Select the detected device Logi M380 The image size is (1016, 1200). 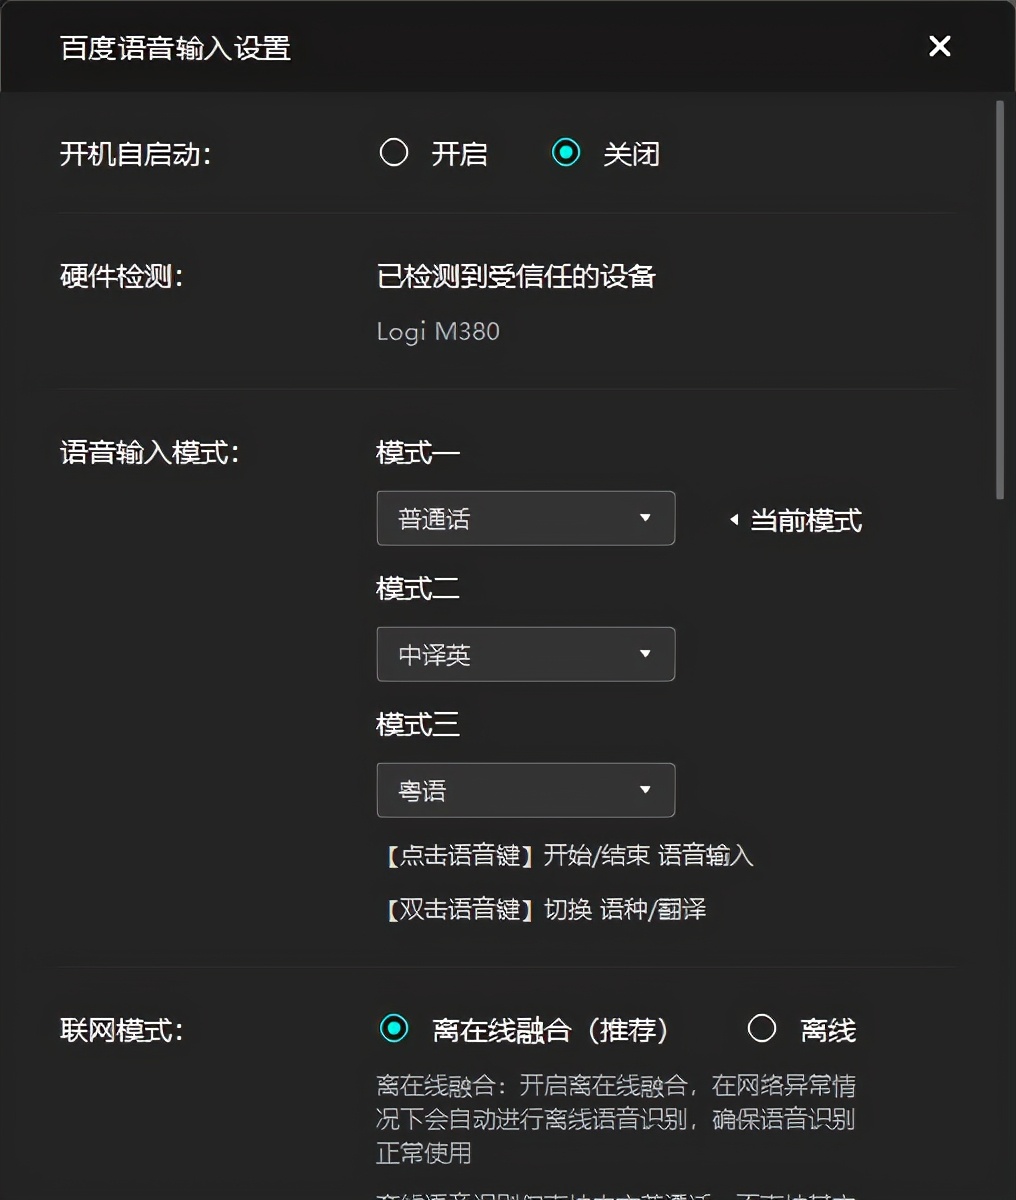click(437, 331)
